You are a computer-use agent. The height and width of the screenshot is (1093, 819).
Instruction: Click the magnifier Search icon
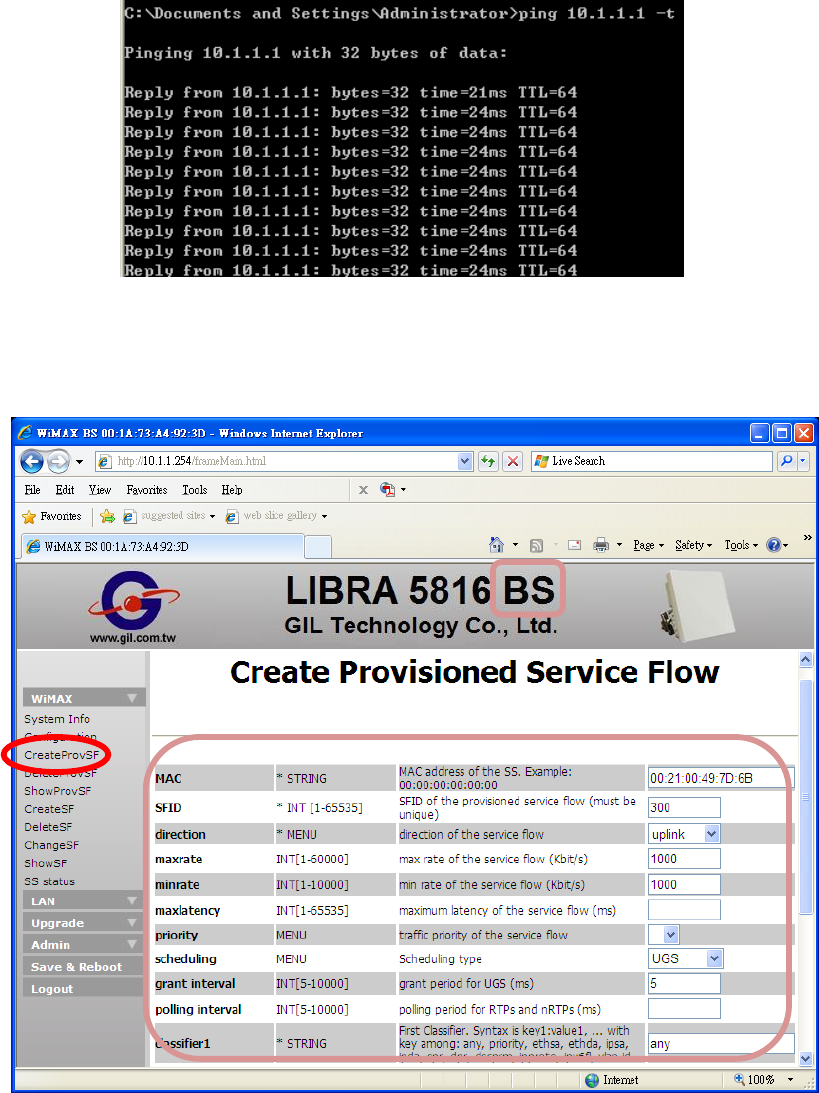(x=786, y=461)
